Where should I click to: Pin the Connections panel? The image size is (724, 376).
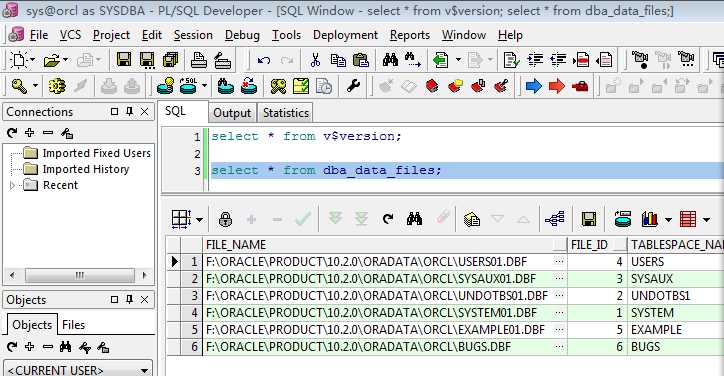pyautogui.click(x=130, y=111)
